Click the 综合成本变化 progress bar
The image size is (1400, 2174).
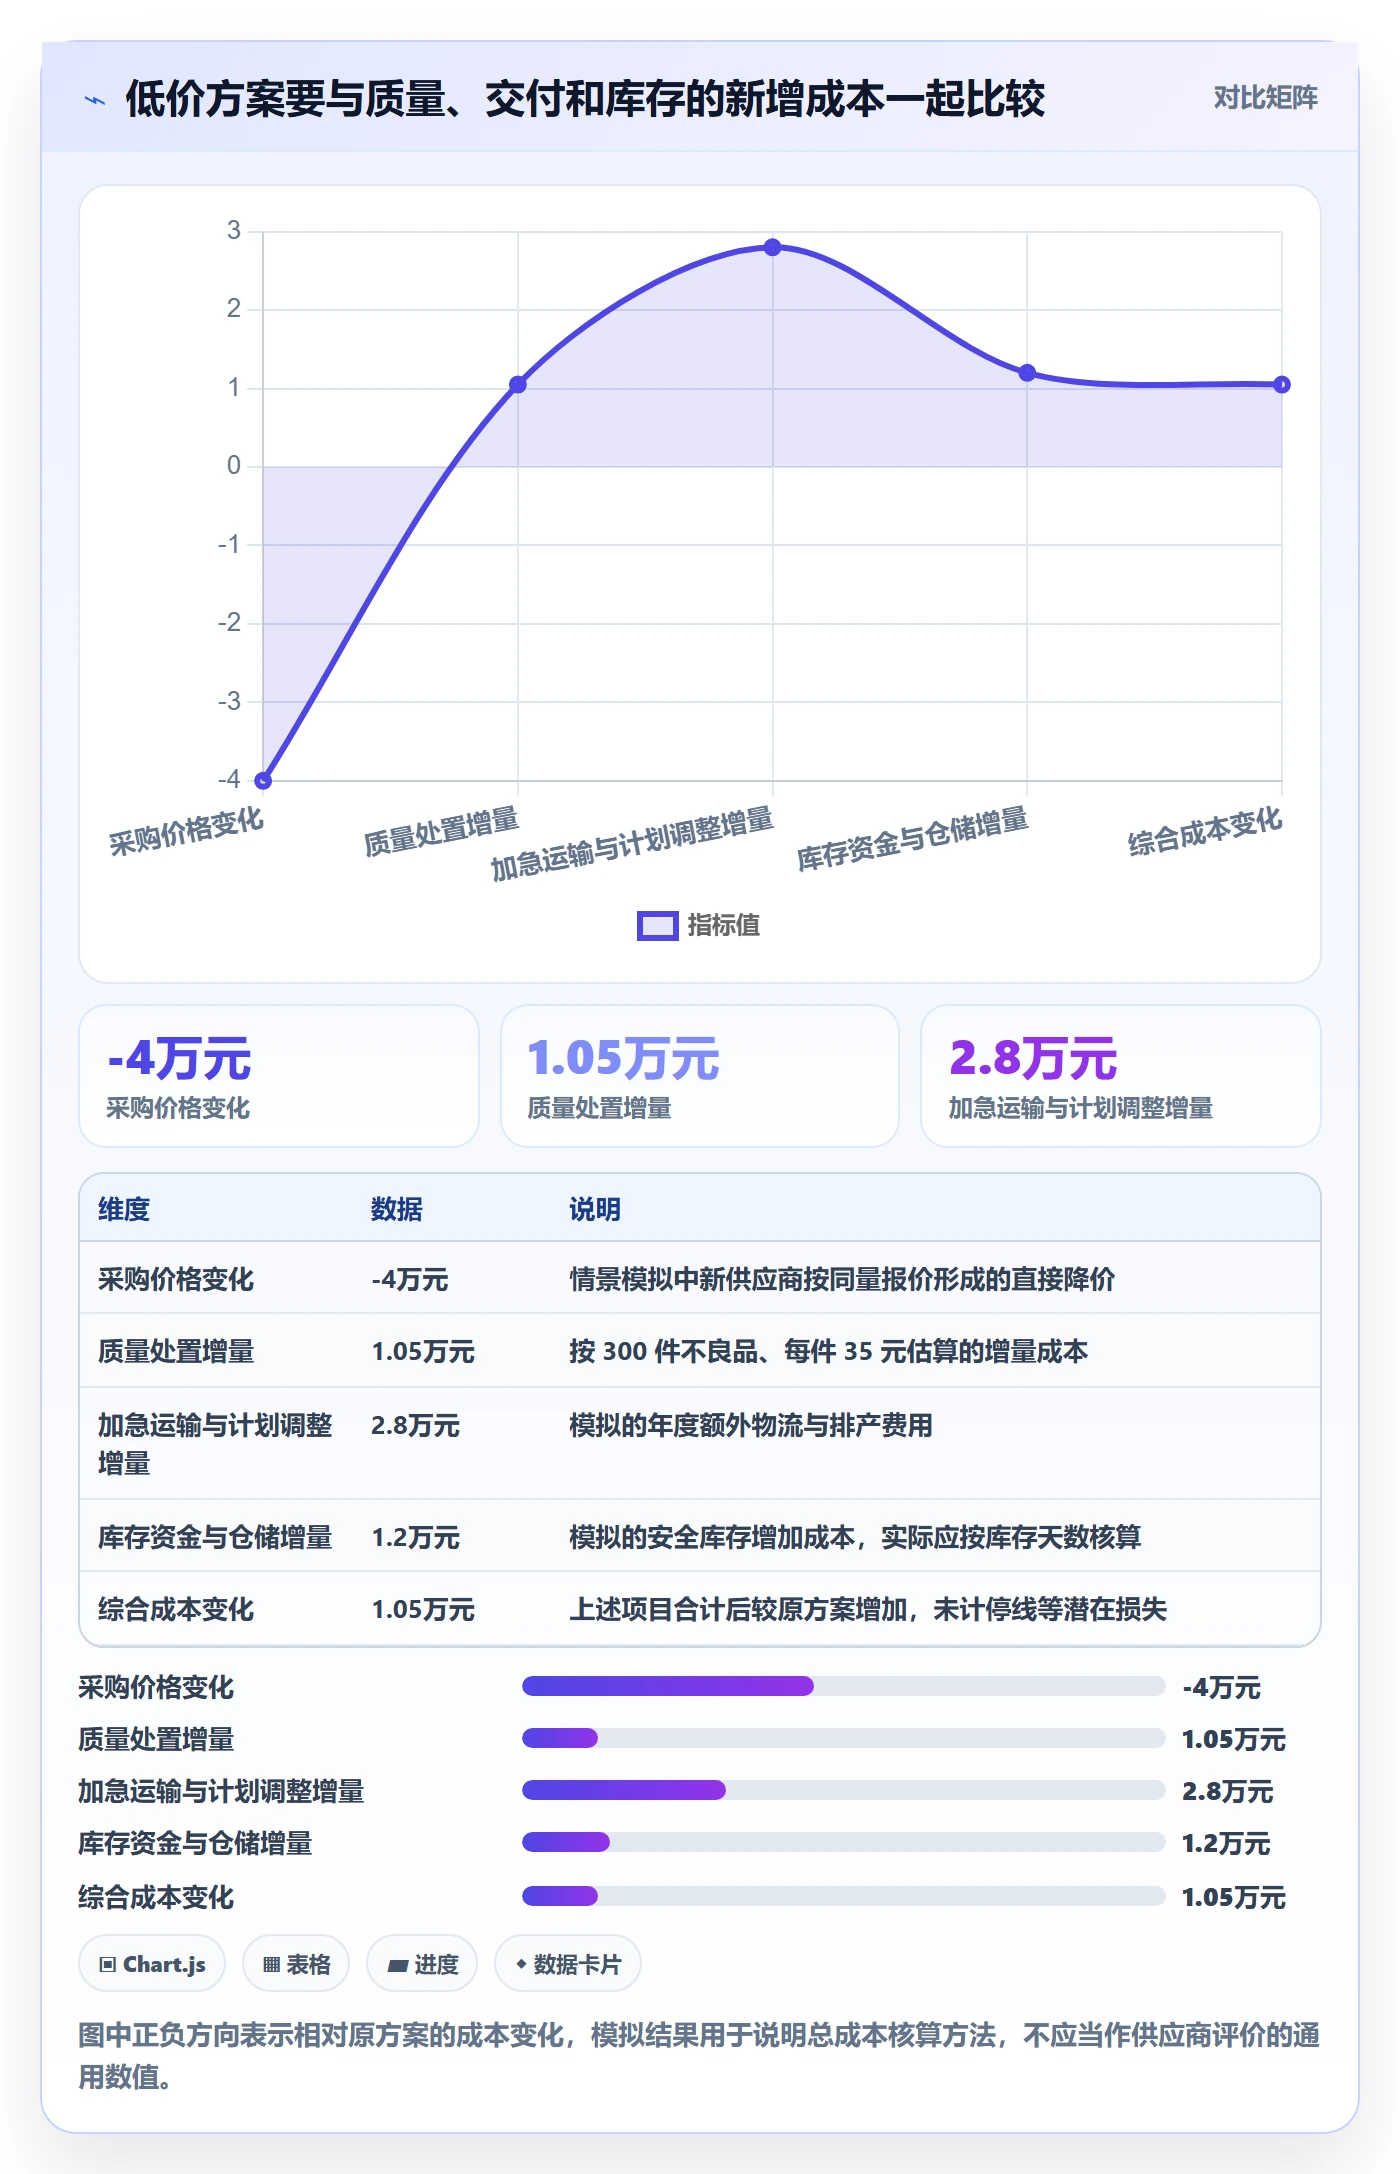coord(844,1895)
